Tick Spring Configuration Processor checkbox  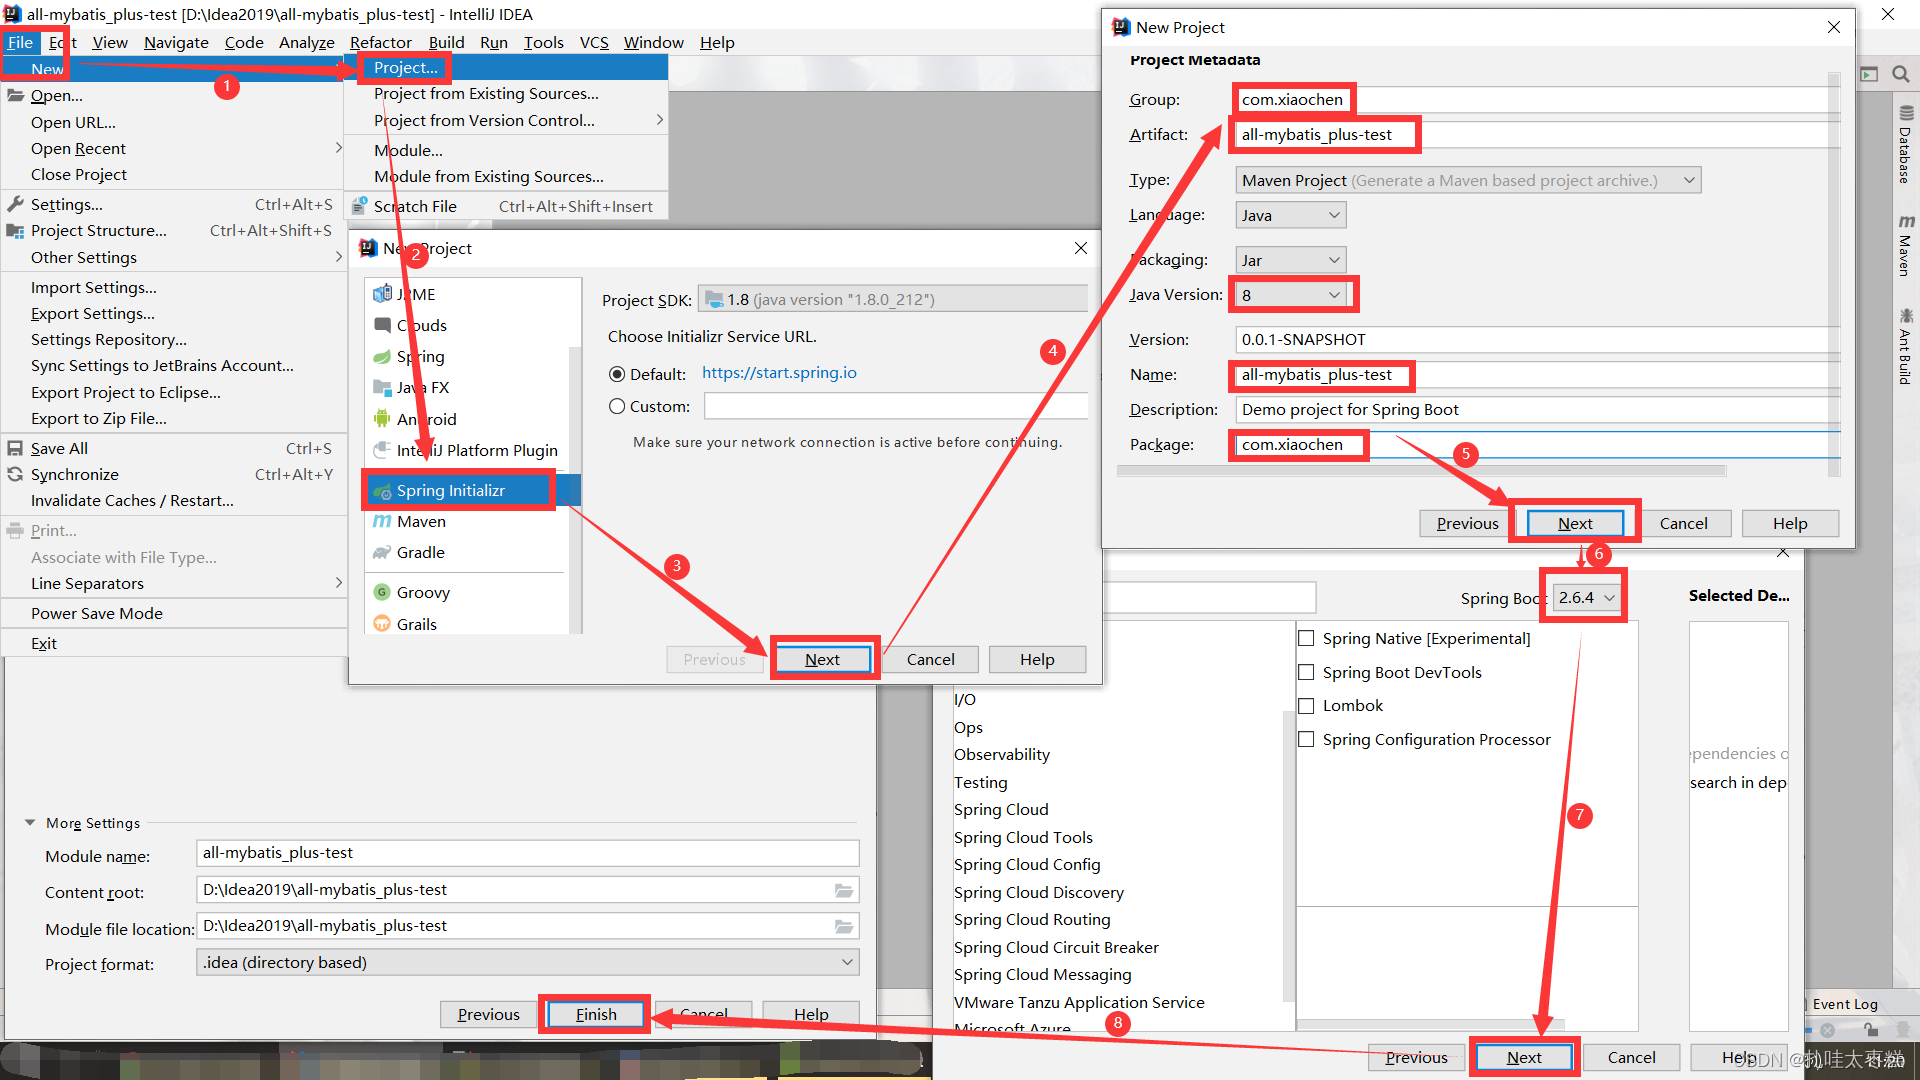(x=1306, y=740)
